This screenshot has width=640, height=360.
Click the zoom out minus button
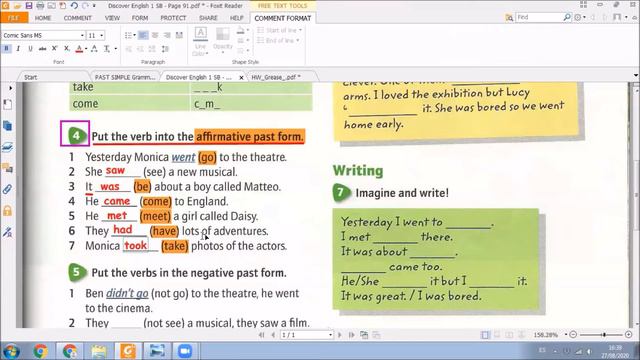[573, 335]
